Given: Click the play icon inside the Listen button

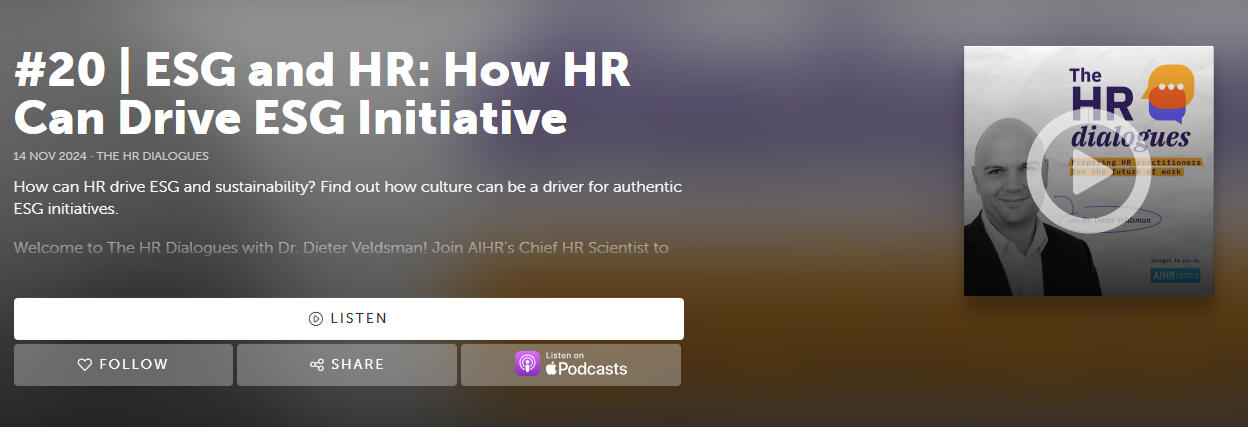Looking at the screenshot, I should point(316,319).
